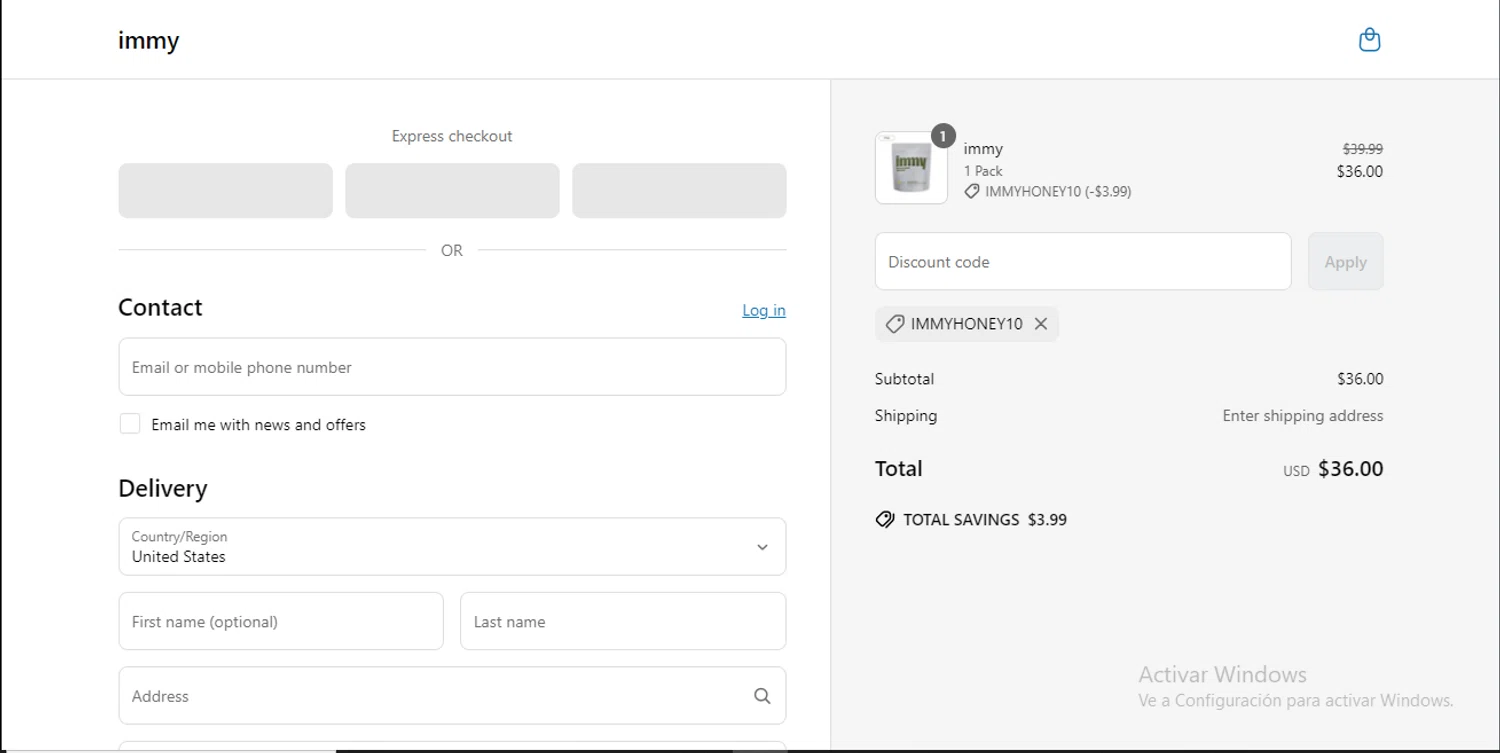Image resolution: width=1500 pixels, height=753 pixels.
Task: Focus the Email or mobile phone number field
Action: (x=452, y=367)
